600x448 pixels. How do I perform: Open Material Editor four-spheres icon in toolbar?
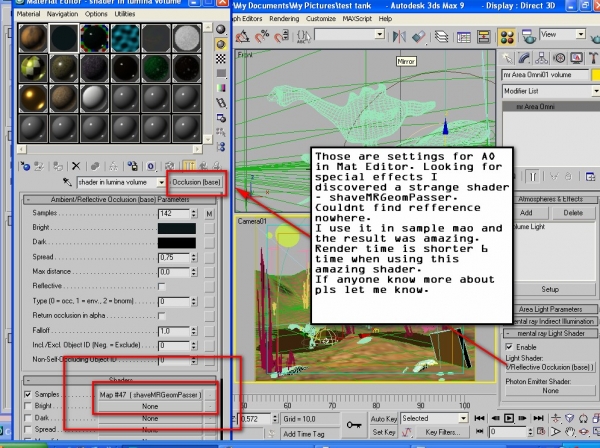pos(507,37)
